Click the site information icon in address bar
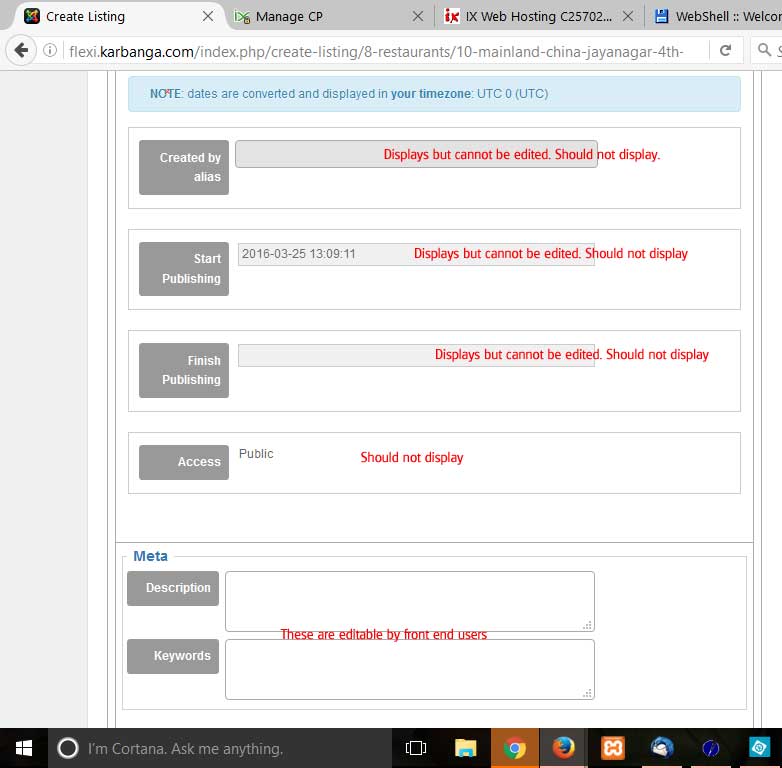The height and width of the screenshot is (768, 782). tap(50, 51)
